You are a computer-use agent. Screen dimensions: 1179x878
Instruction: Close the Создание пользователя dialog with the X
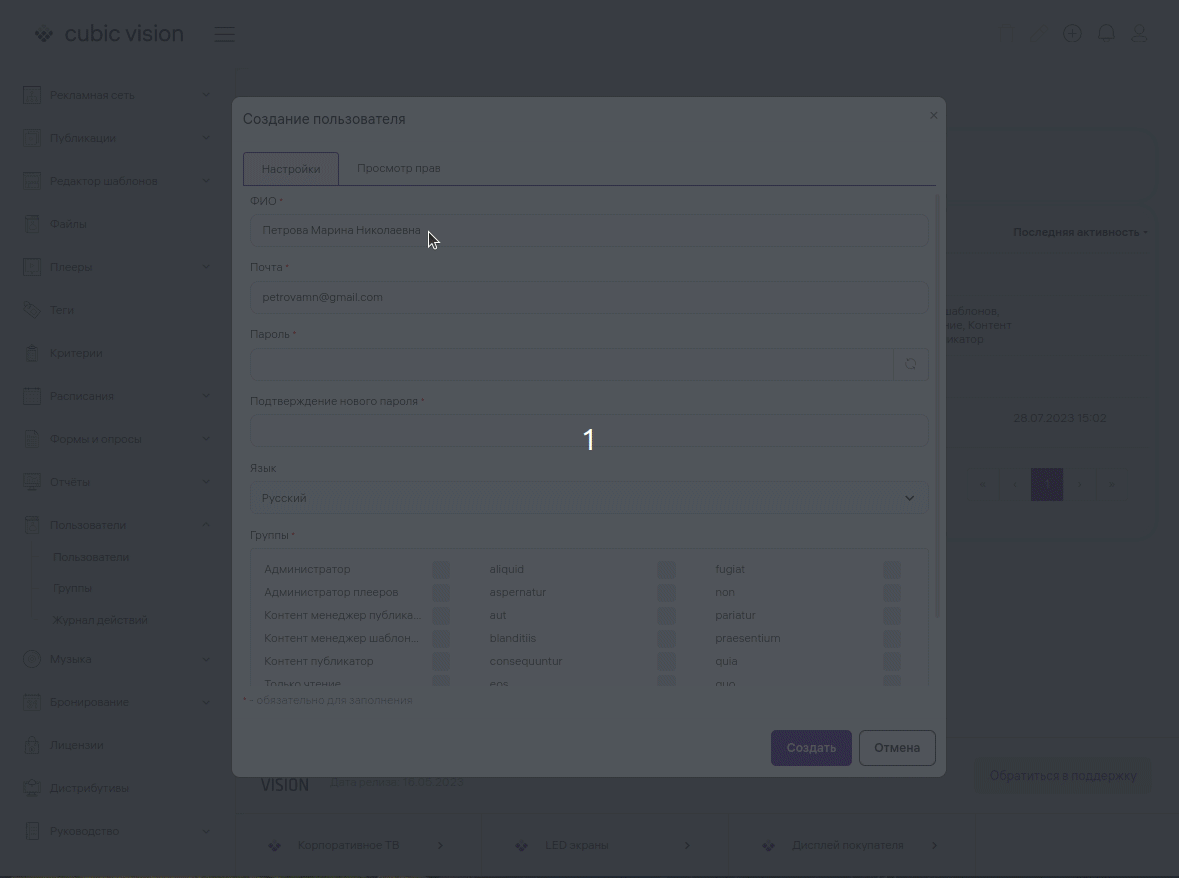(933, 115)
